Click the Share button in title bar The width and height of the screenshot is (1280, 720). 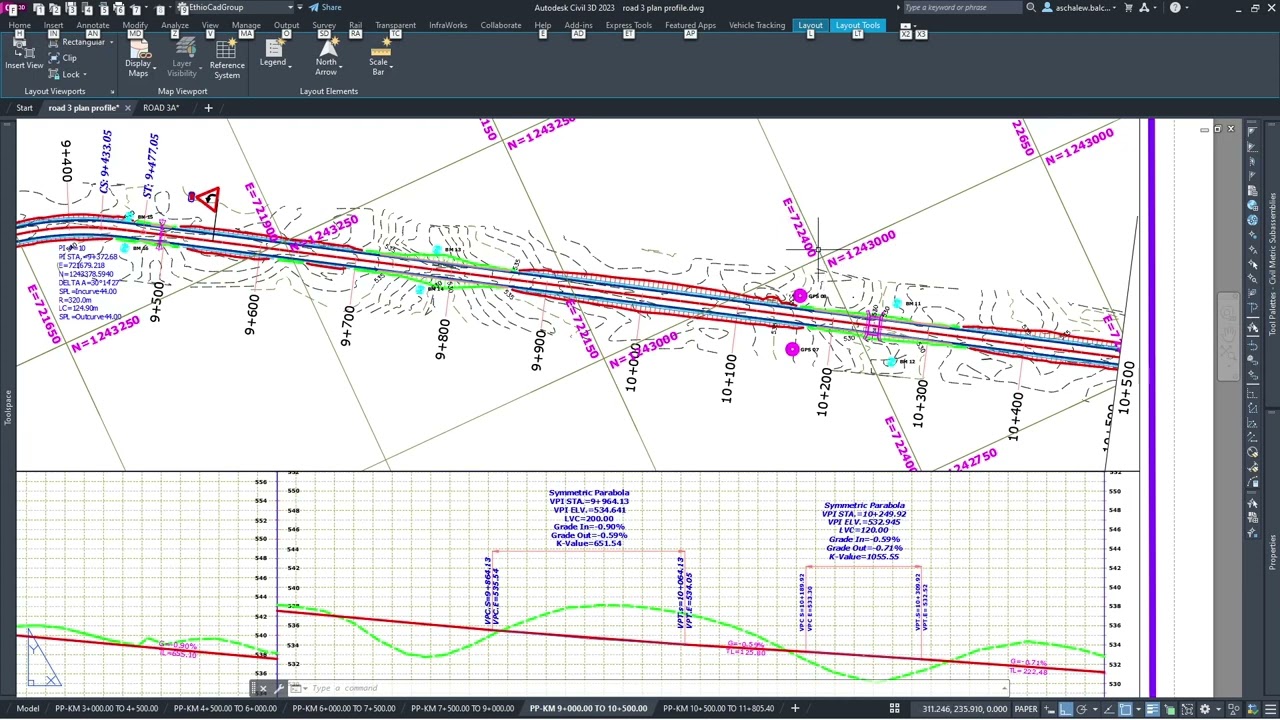point(325,7)
